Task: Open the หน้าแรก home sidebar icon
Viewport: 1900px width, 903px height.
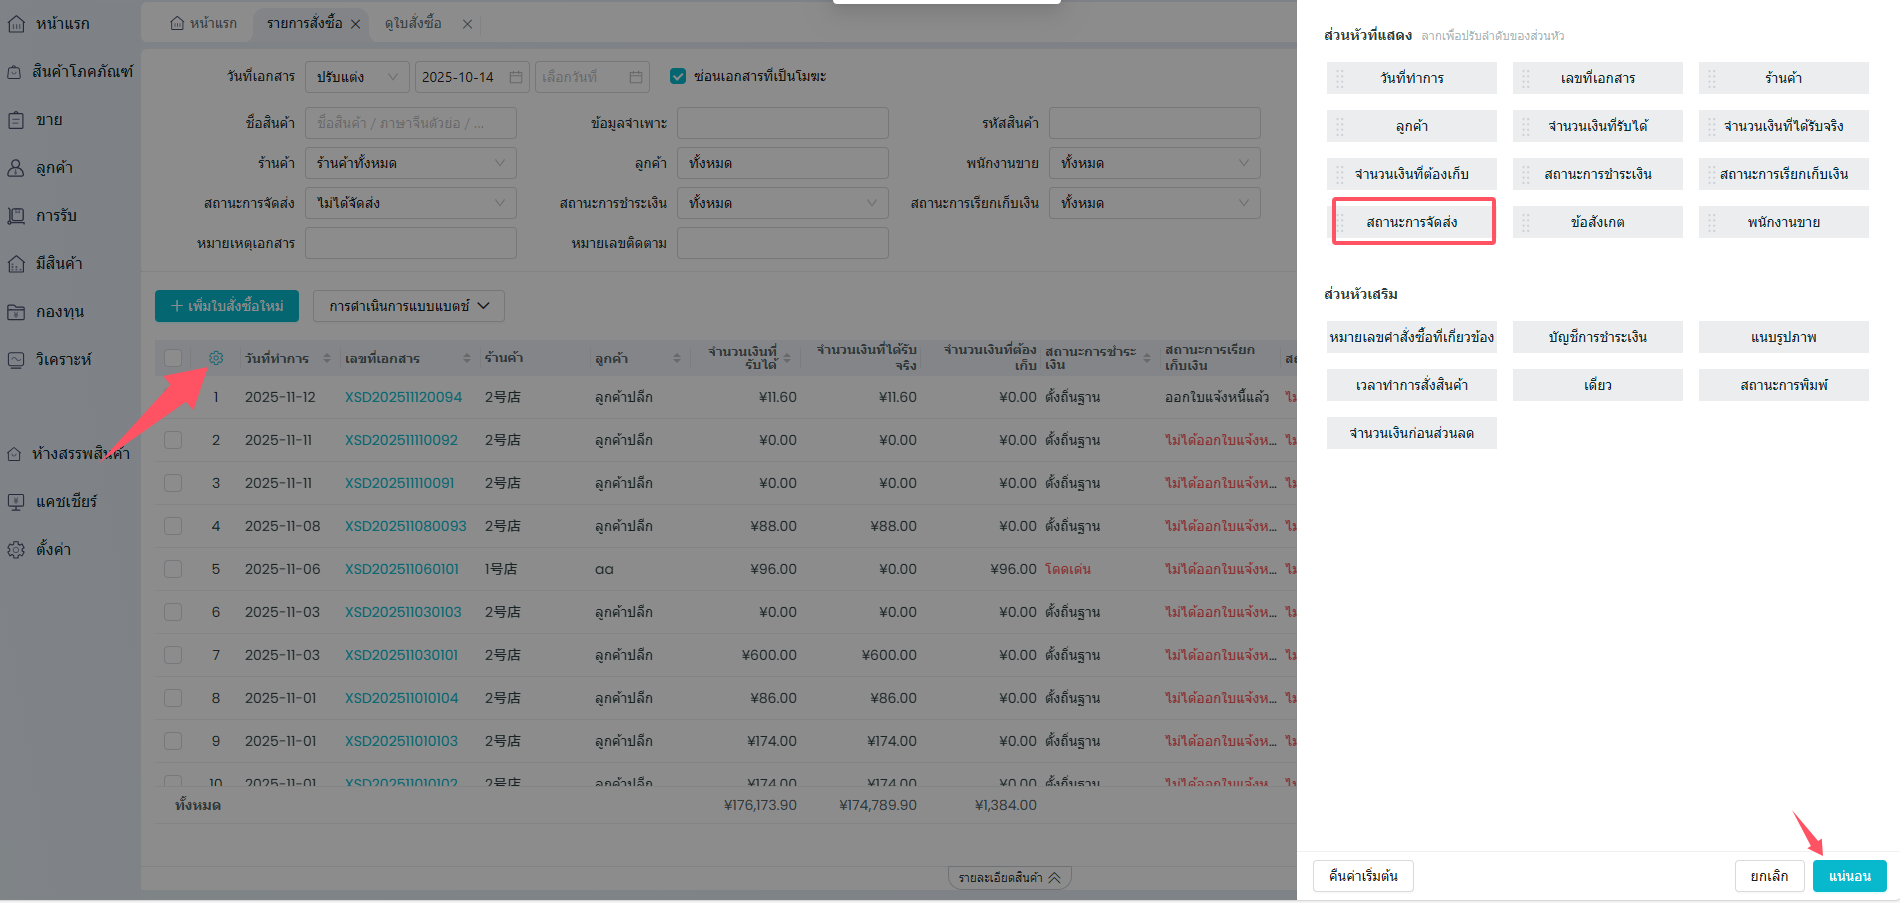Action: (17, 23)
